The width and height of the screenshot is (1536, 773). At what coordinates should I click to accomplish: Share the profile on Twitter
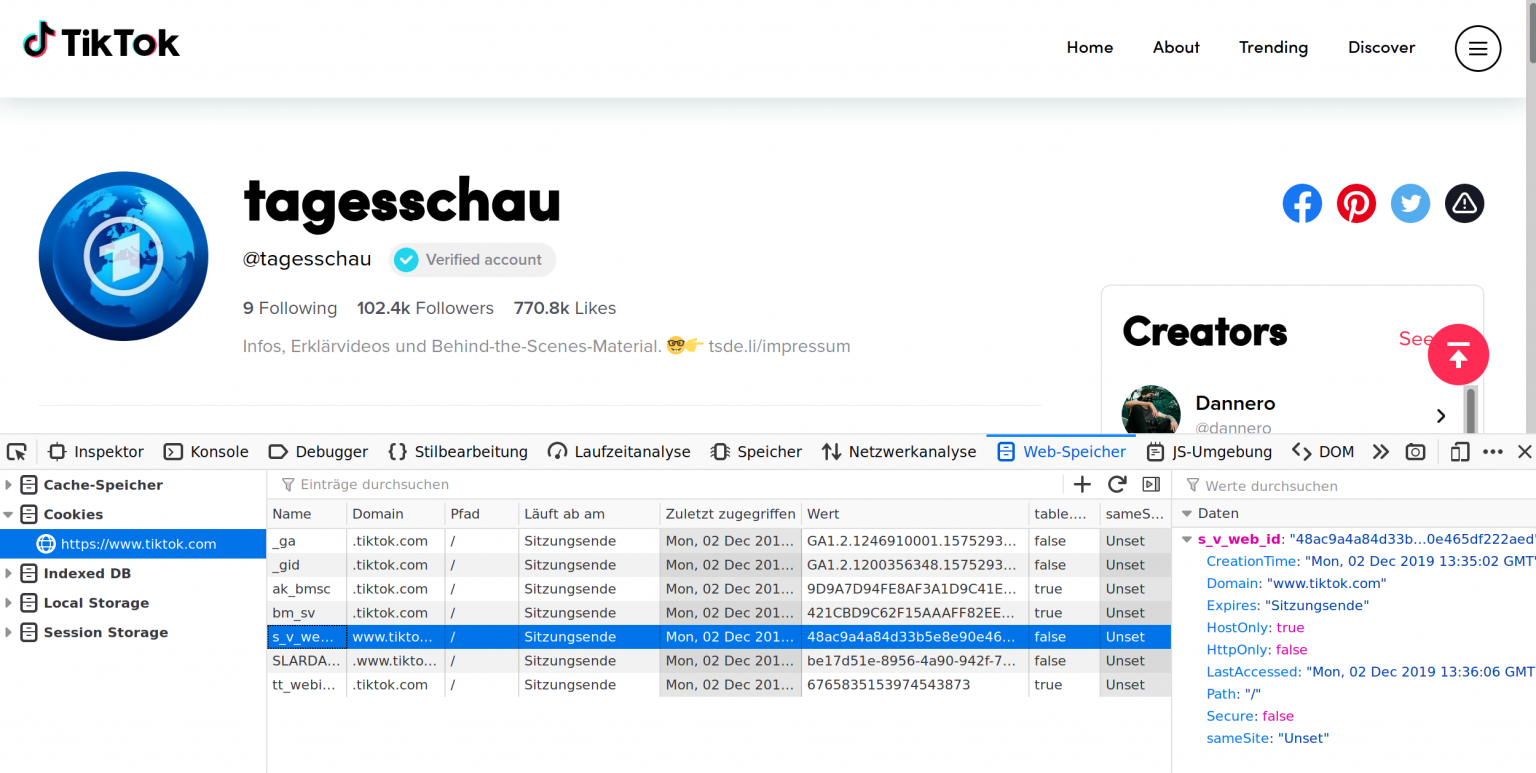pos(1410,203)
